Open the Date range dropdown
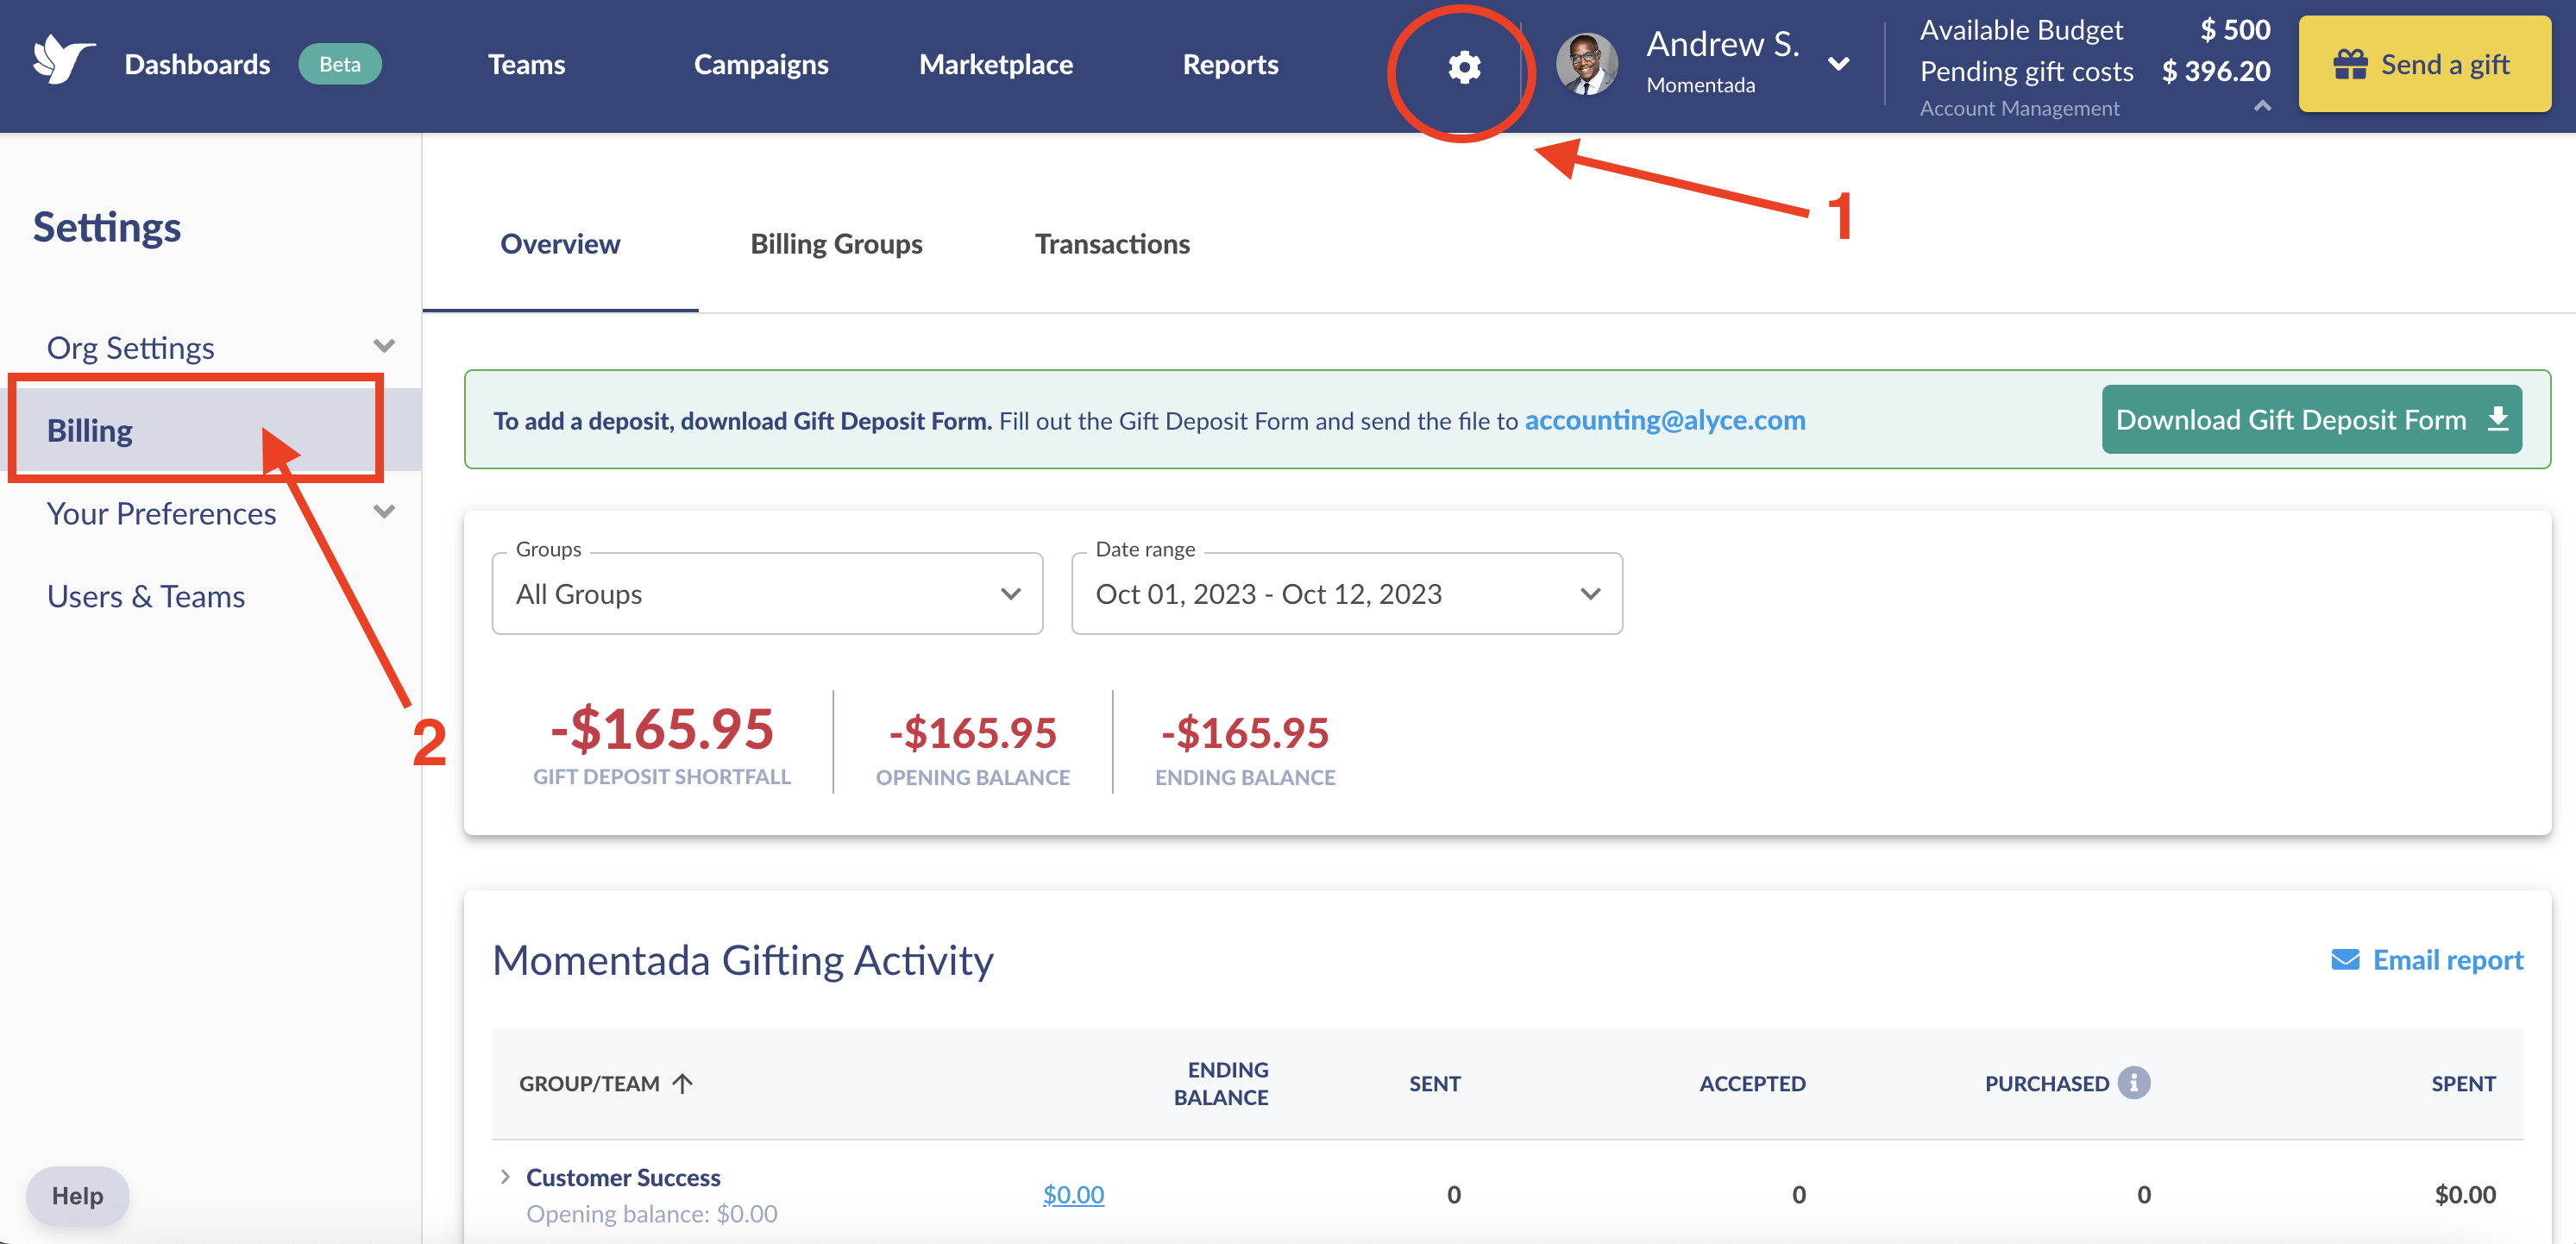The width and height of the screenshot is (2576, 1244). [1346, 594]
